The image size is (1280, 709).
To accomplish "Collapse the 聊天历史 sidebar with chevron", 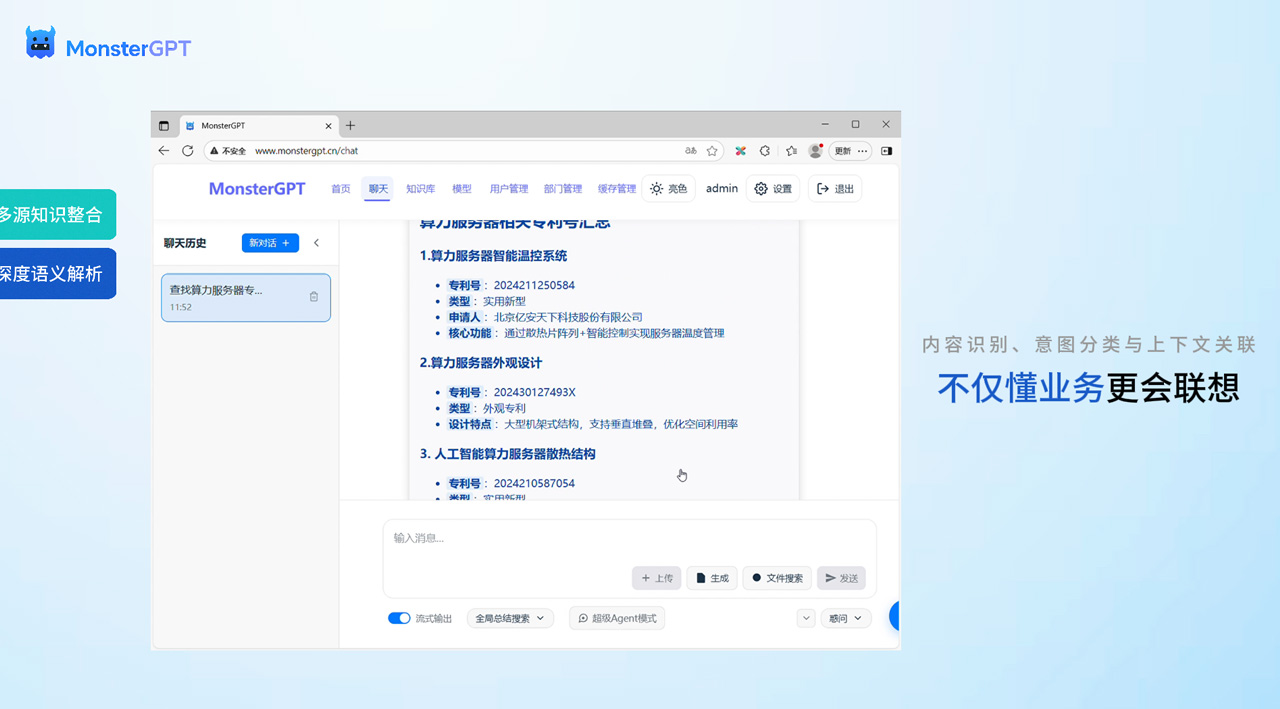I will pyautogui.click(x=317, y=243).
